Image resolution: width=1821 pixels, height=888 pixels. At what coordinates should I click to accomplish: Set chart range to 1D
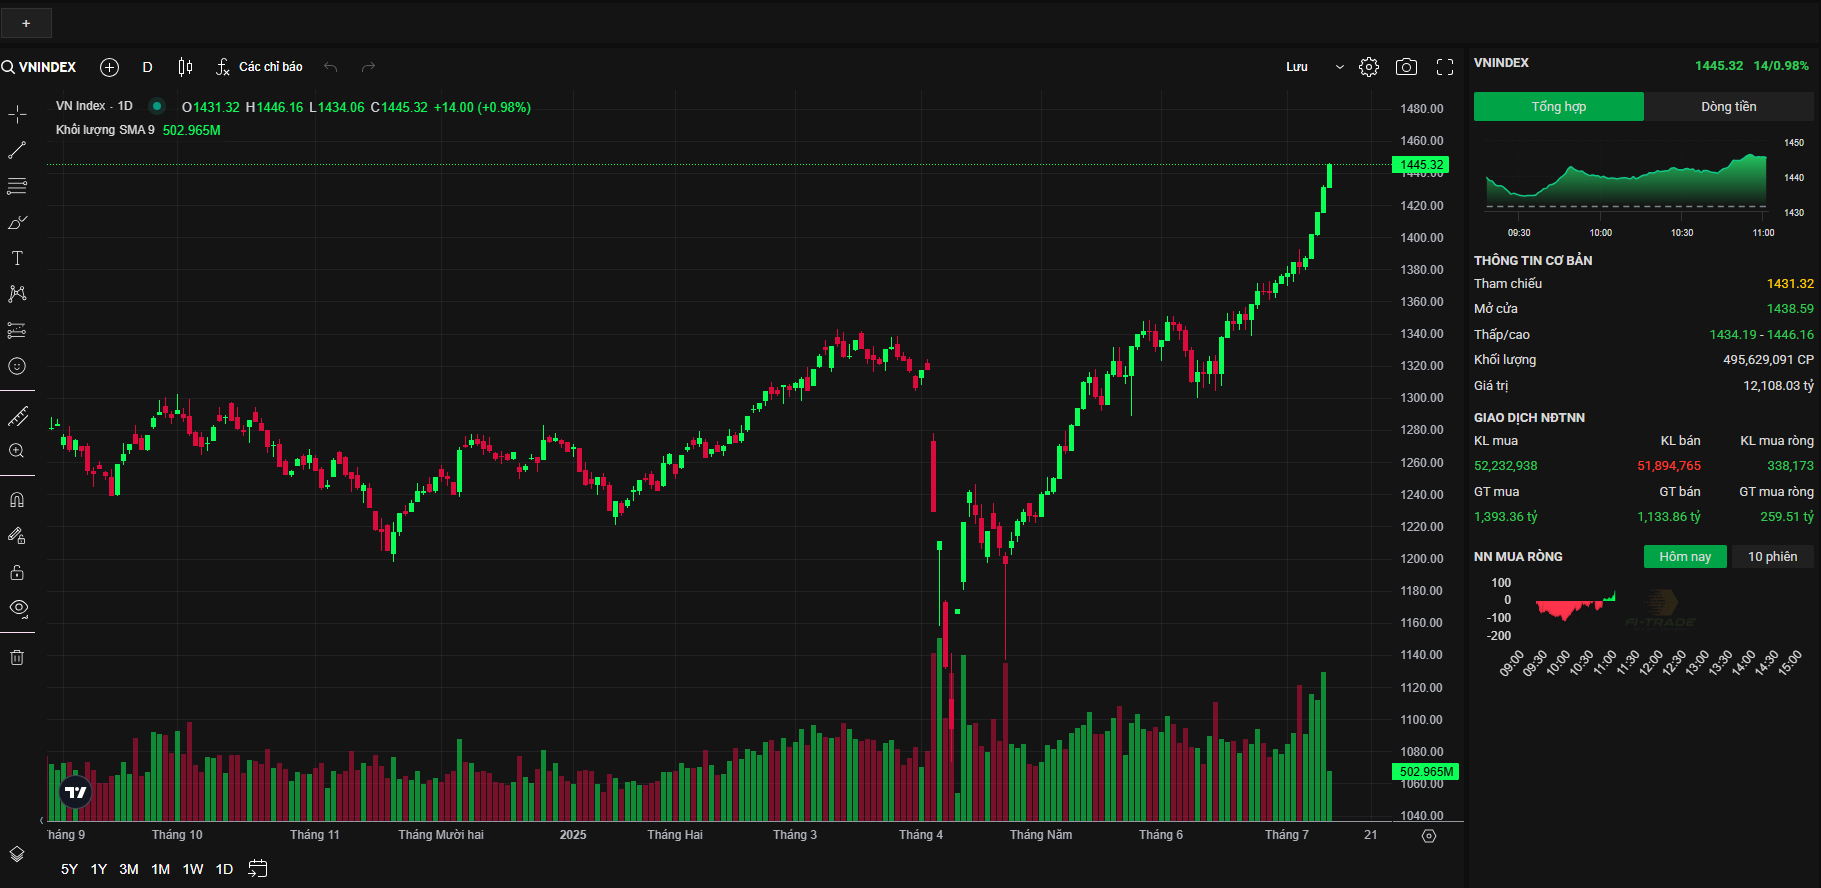coord(224,869)
